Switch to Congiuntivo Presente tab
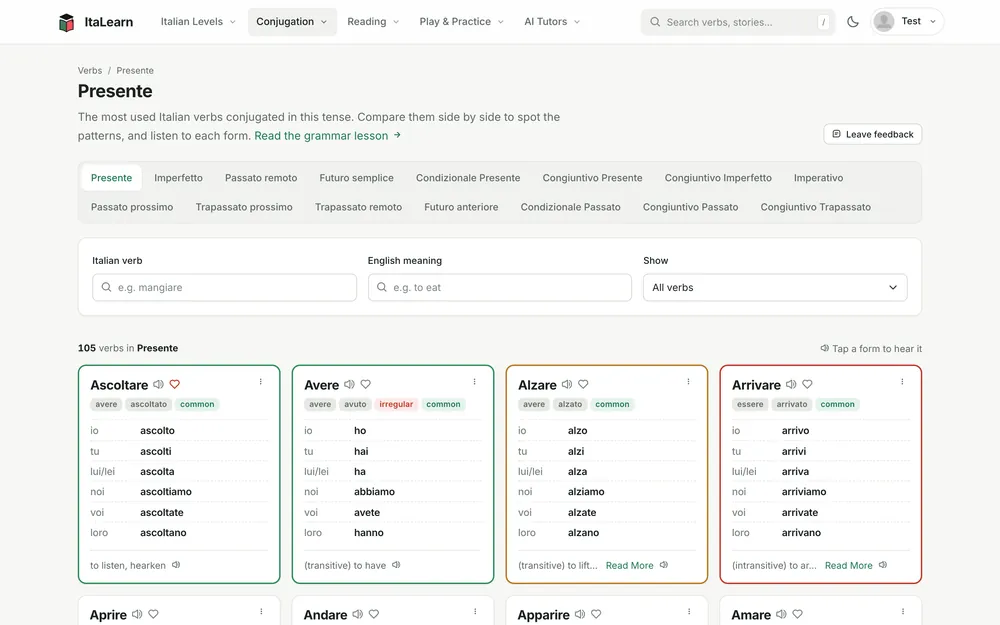The height and width of the screenshot is (625, 1000). coord(592,178)
